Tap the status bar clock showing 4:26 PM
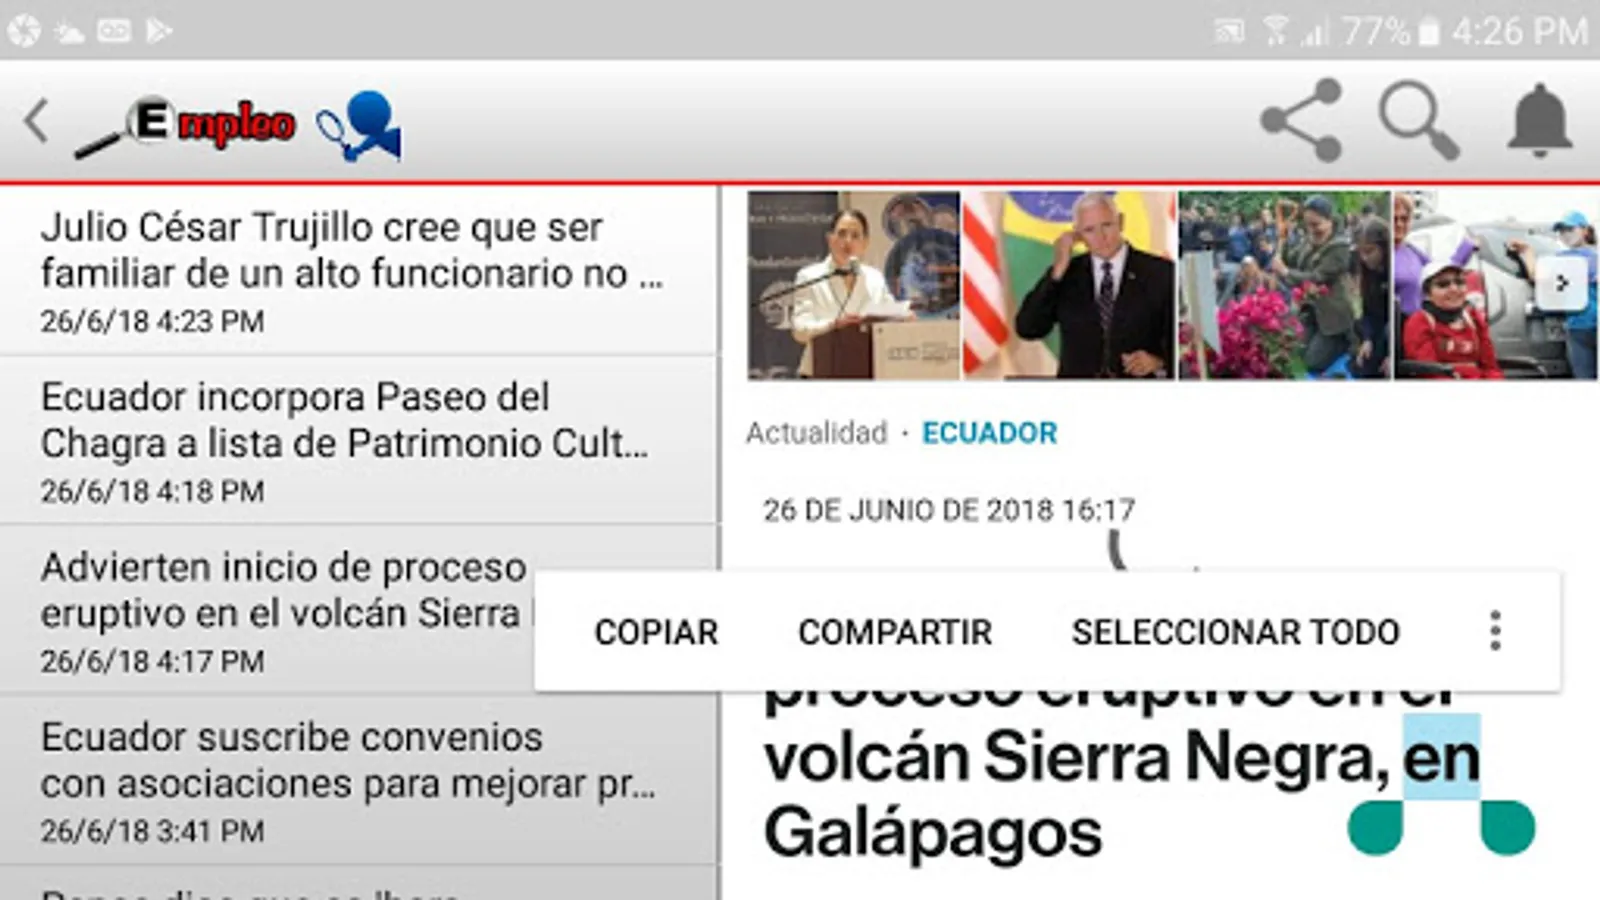 pos(1519,32)
